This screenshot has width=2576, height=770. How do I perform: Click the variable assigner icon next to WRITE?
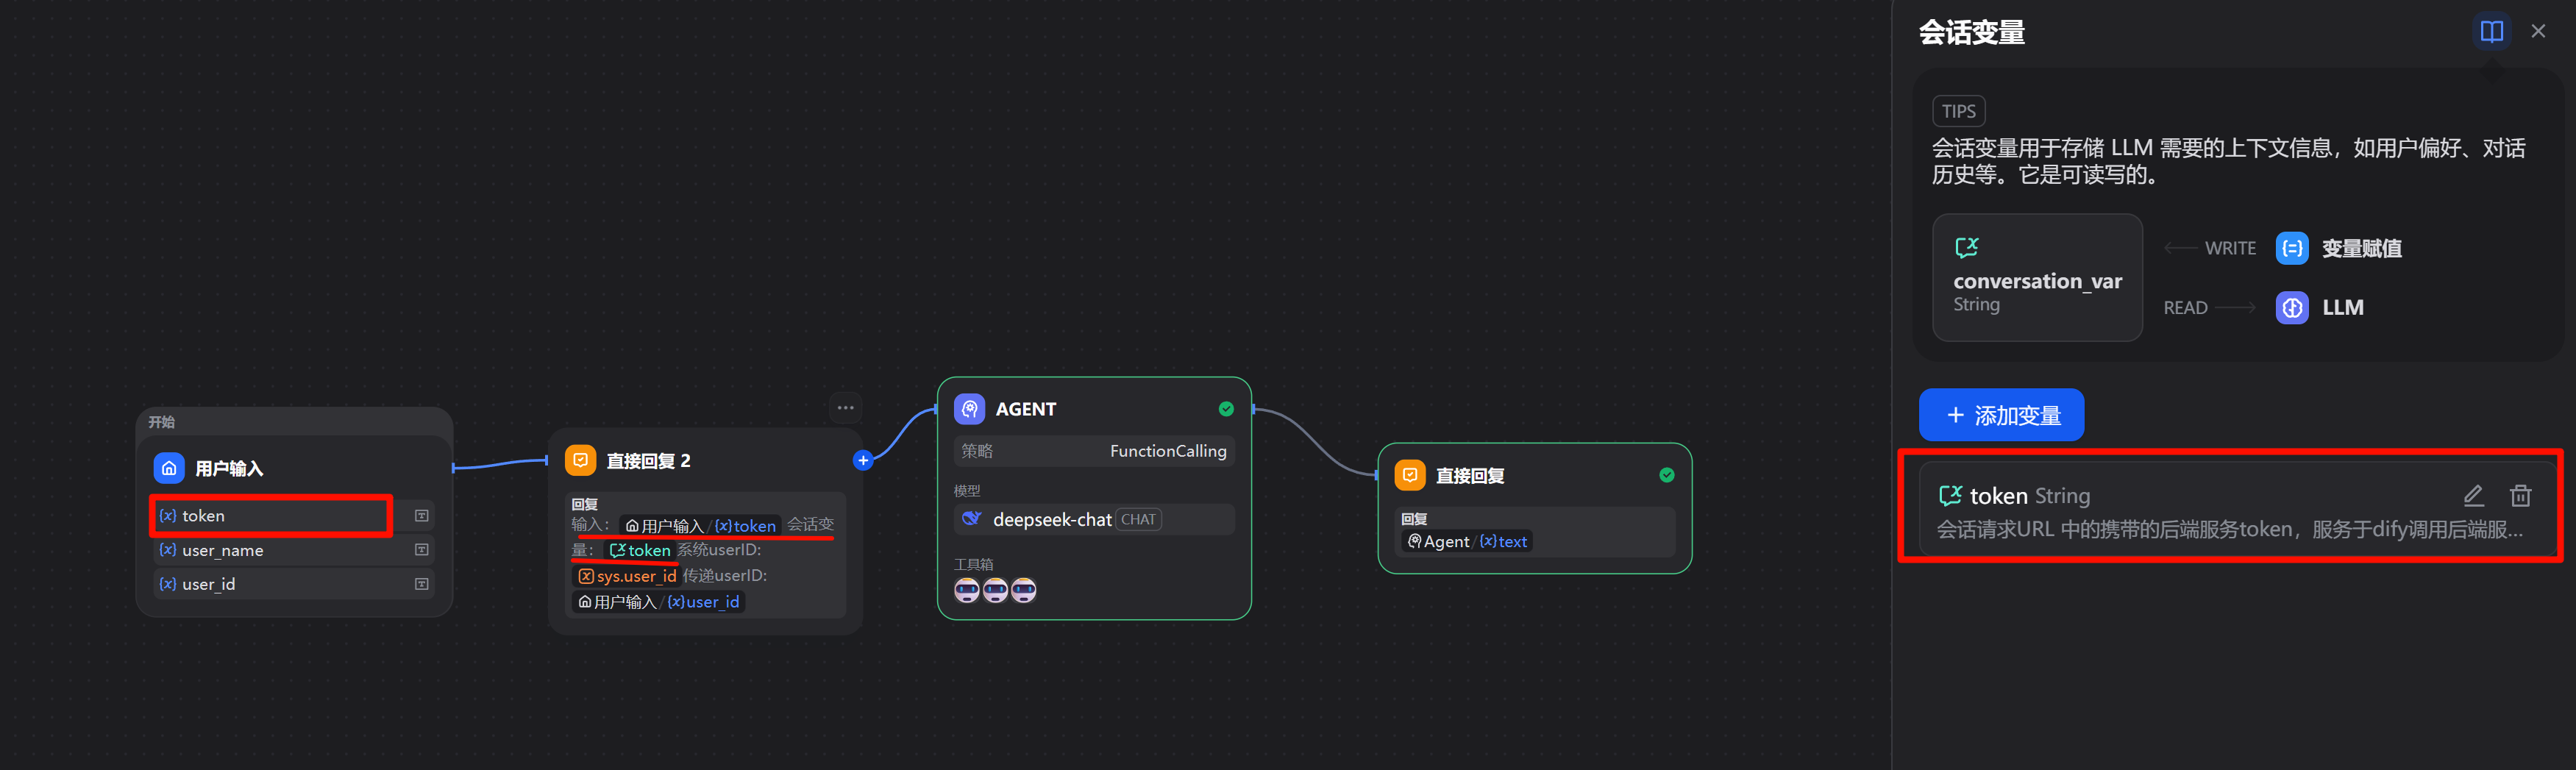pos(2292,248)
